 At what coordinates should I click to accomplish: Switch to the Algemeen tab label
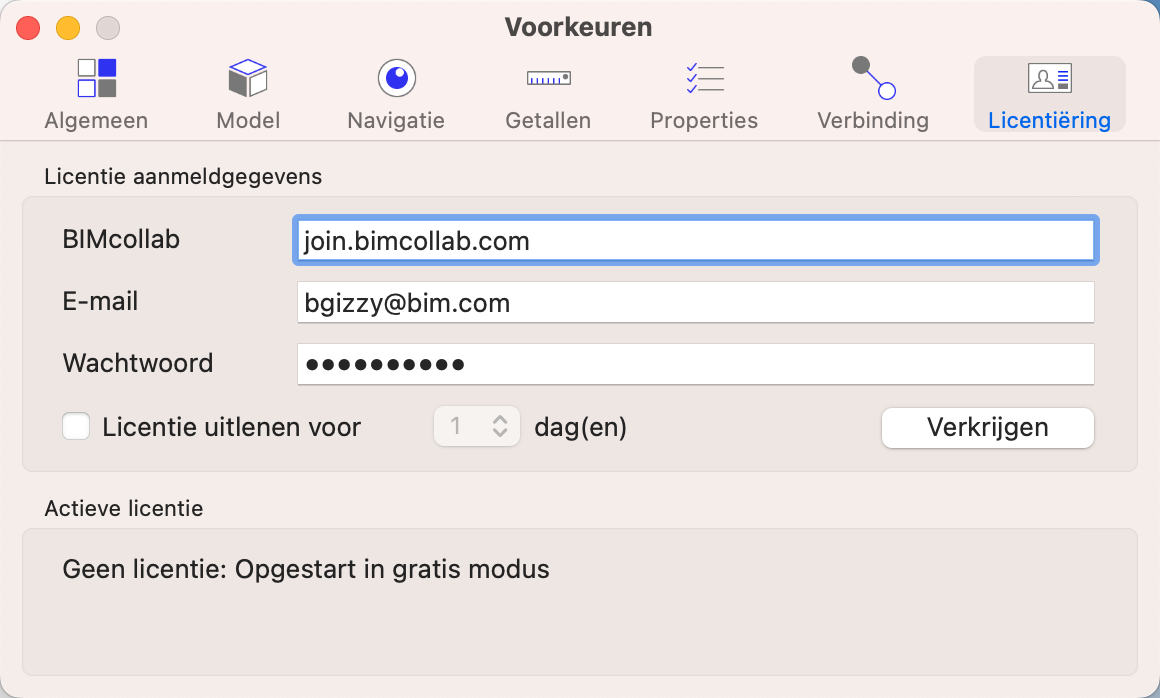coord(96,121)
